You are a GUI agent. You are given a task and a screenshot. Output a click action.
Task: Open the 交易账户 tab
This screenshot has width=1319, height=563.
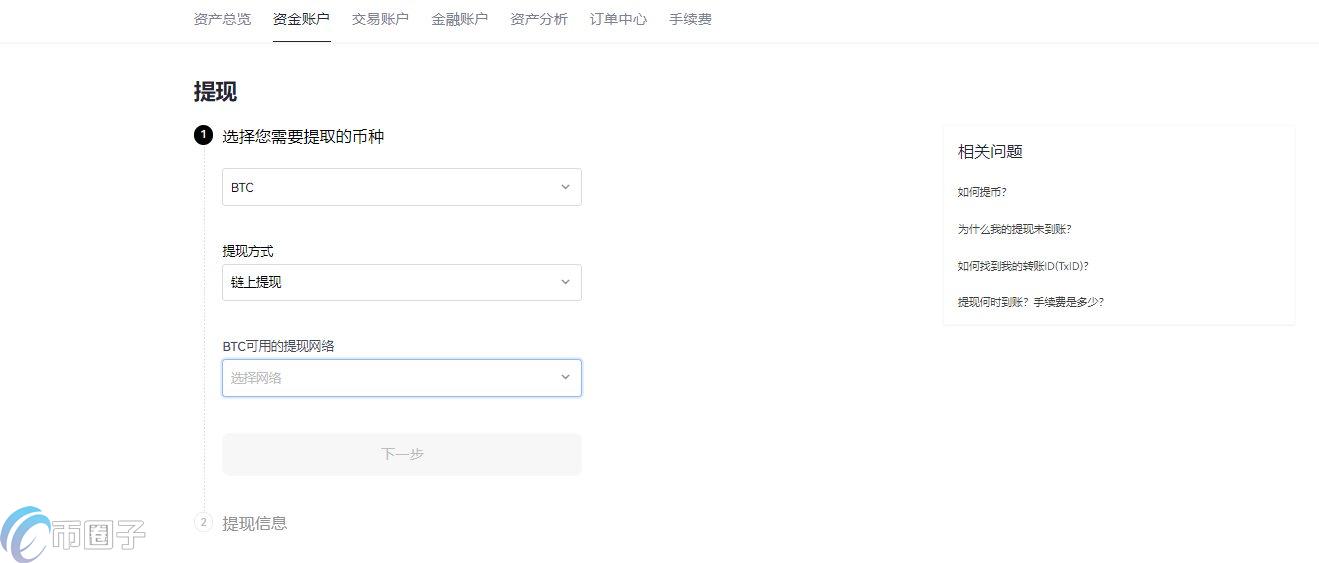point(380,19)
